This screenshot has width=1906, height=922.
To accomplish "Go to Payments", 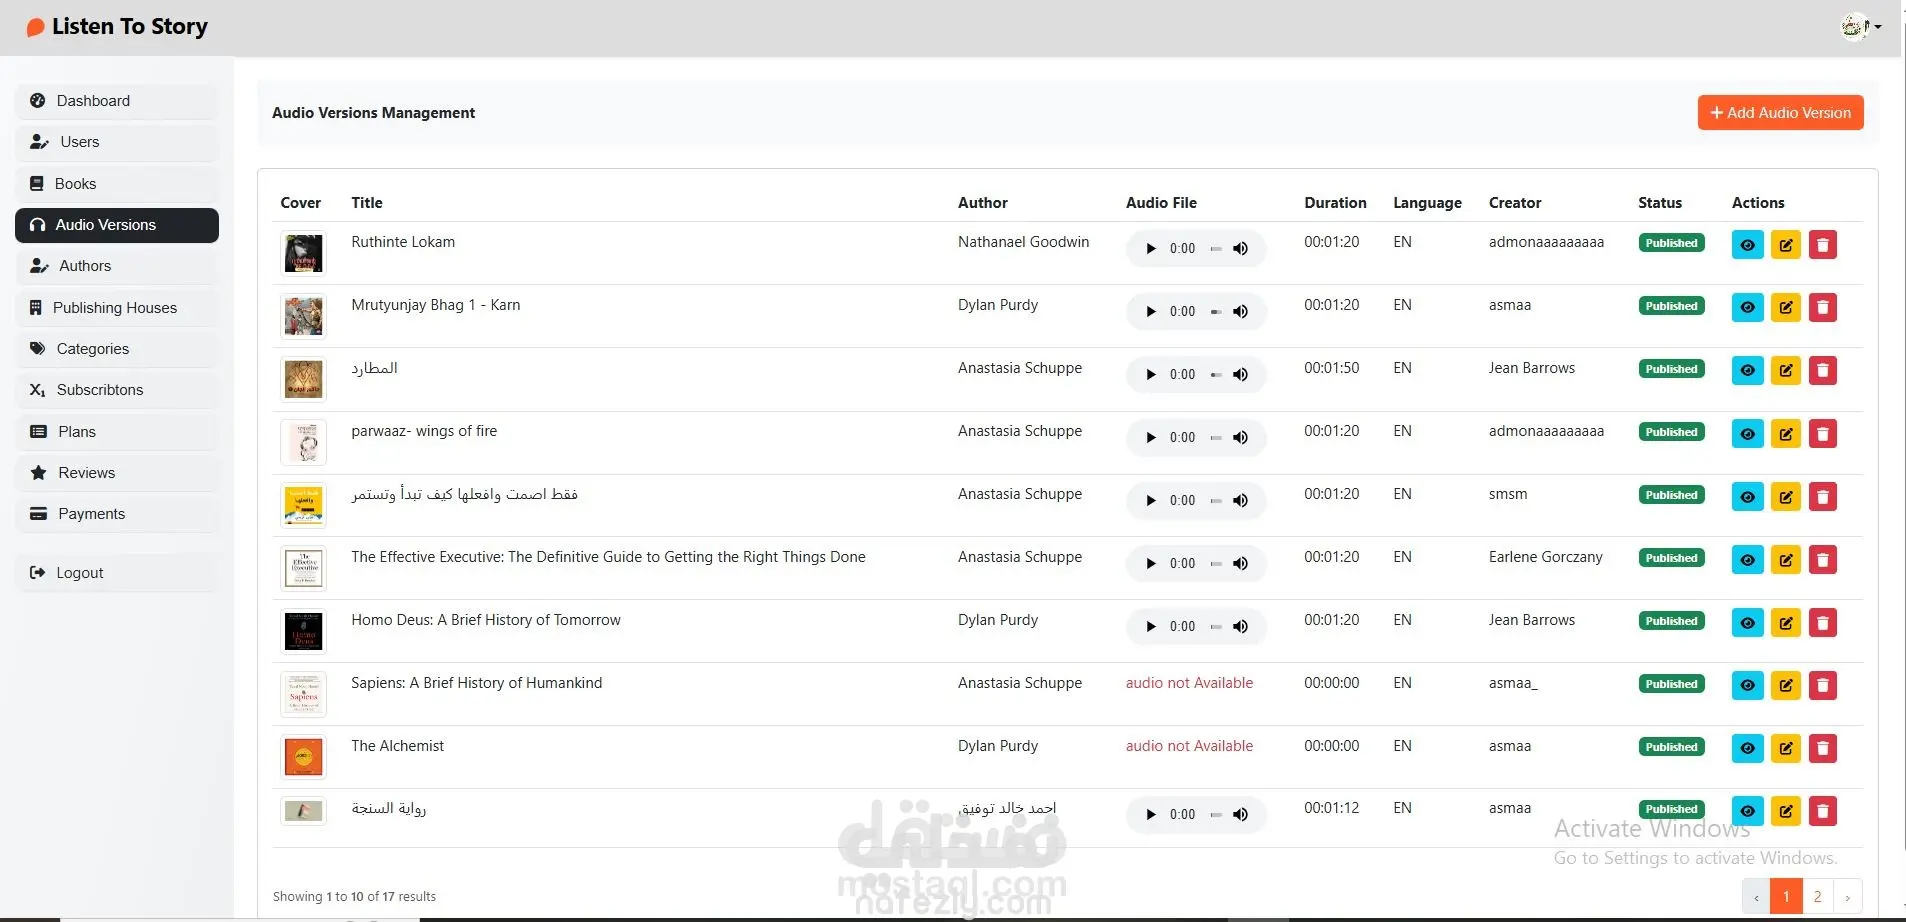I will 117,514.
